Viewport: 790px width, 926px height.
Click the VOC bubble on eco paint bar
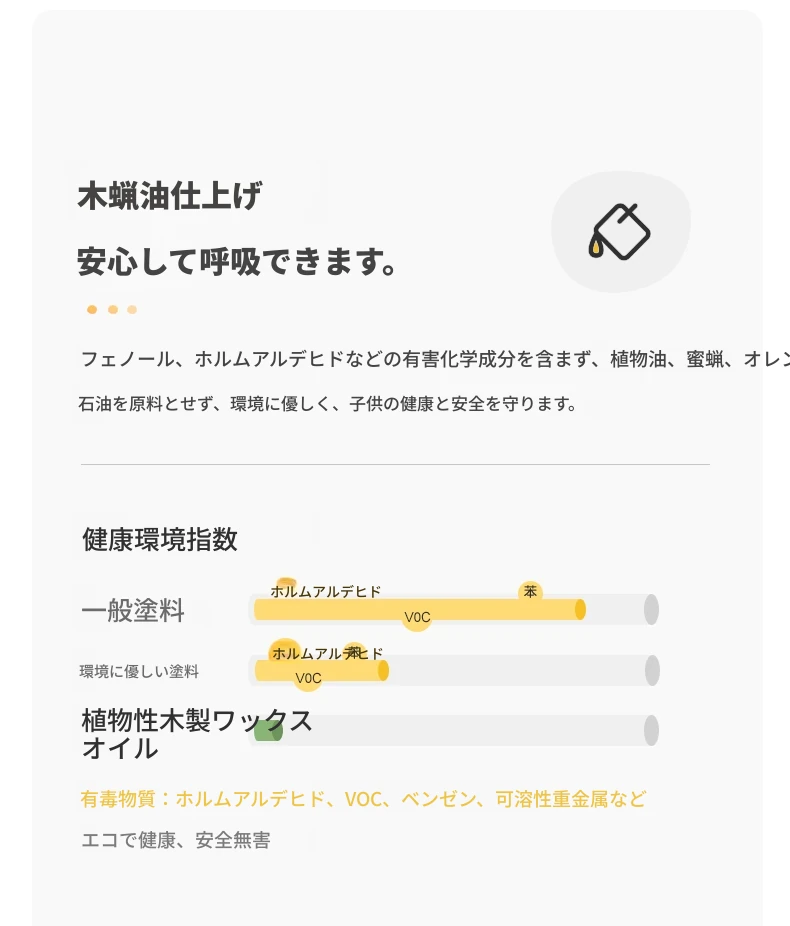click(x=308, y=678)
